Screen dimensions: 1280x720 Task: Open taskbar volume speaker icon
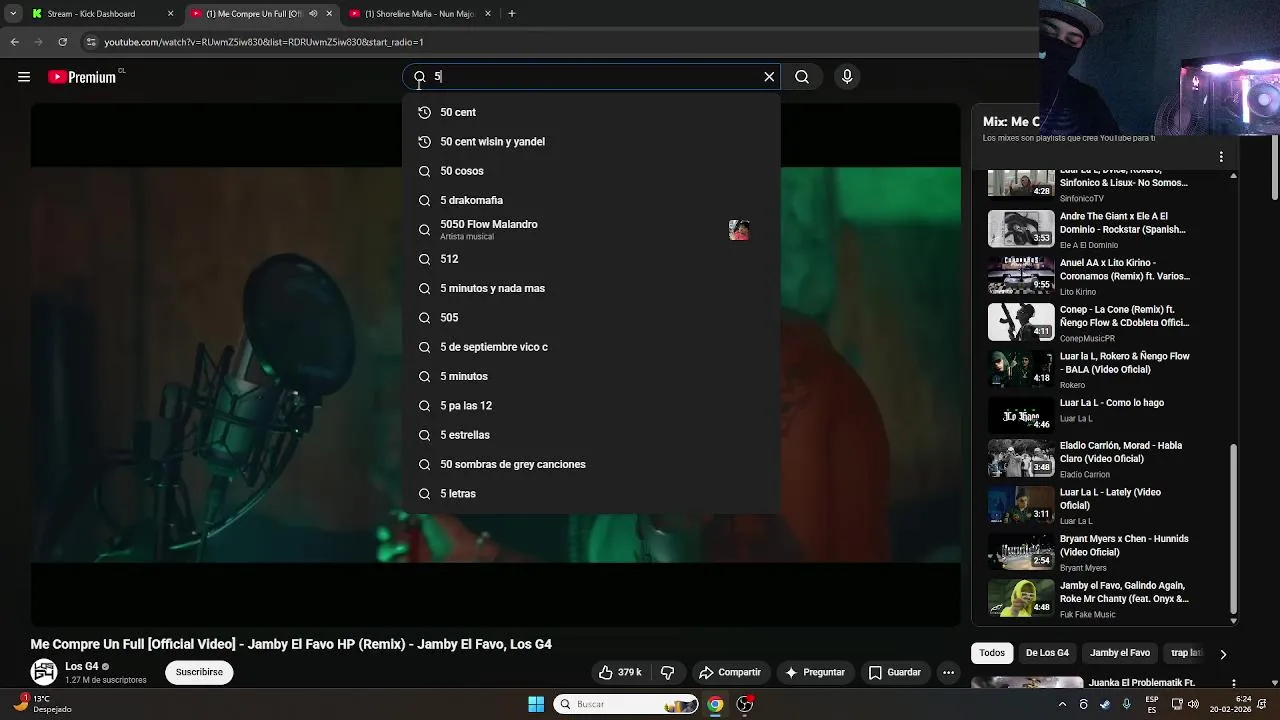tap(1193, 704)
